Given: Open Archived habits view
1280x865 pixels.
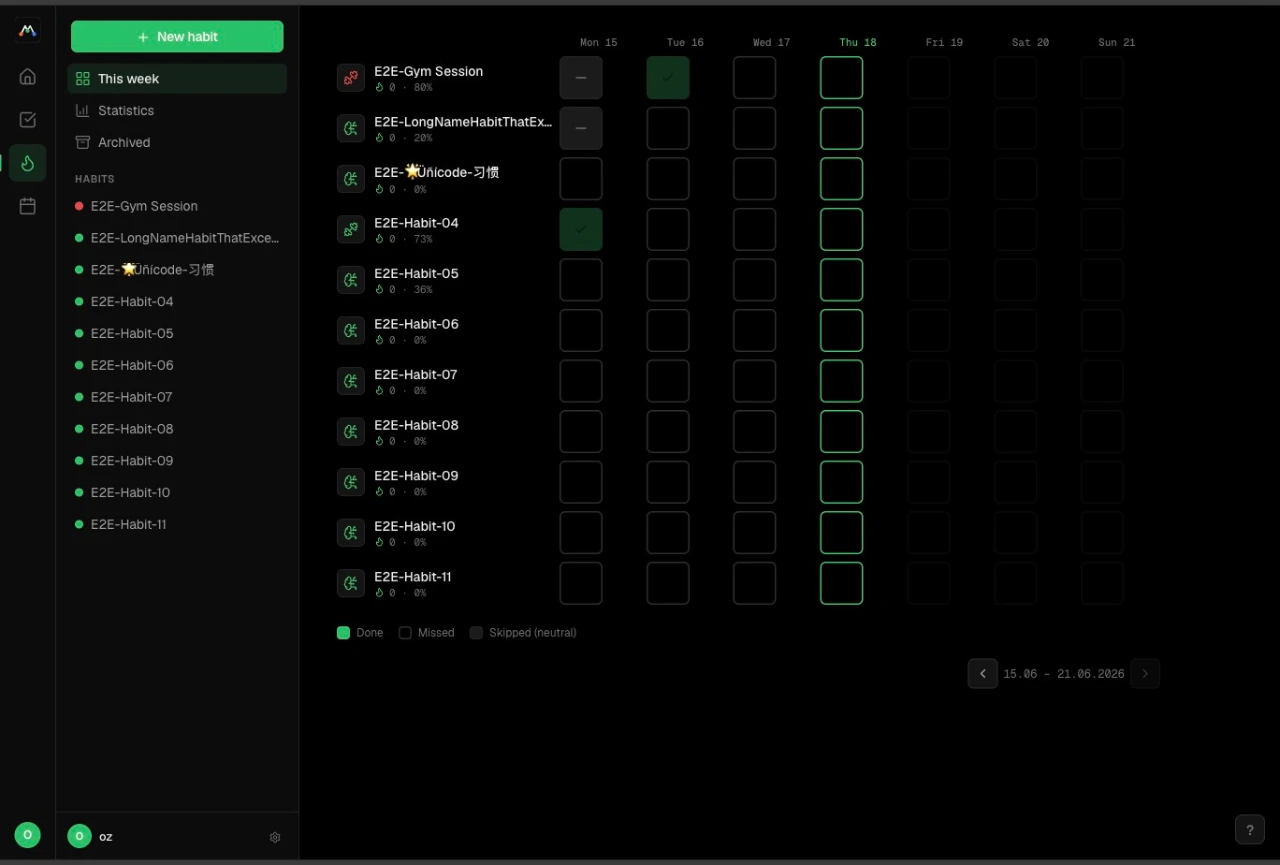Looking at the screenshot, I should pos(177,142).
